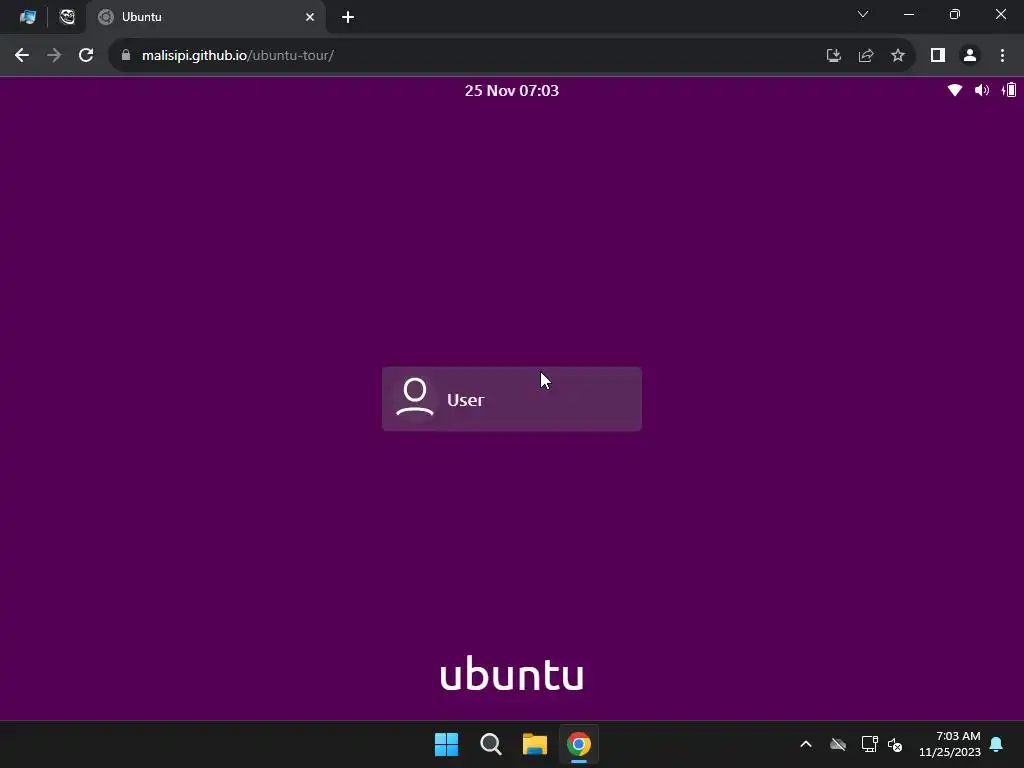
Task: Show hidden system tray icons
Action: [806, 744]
